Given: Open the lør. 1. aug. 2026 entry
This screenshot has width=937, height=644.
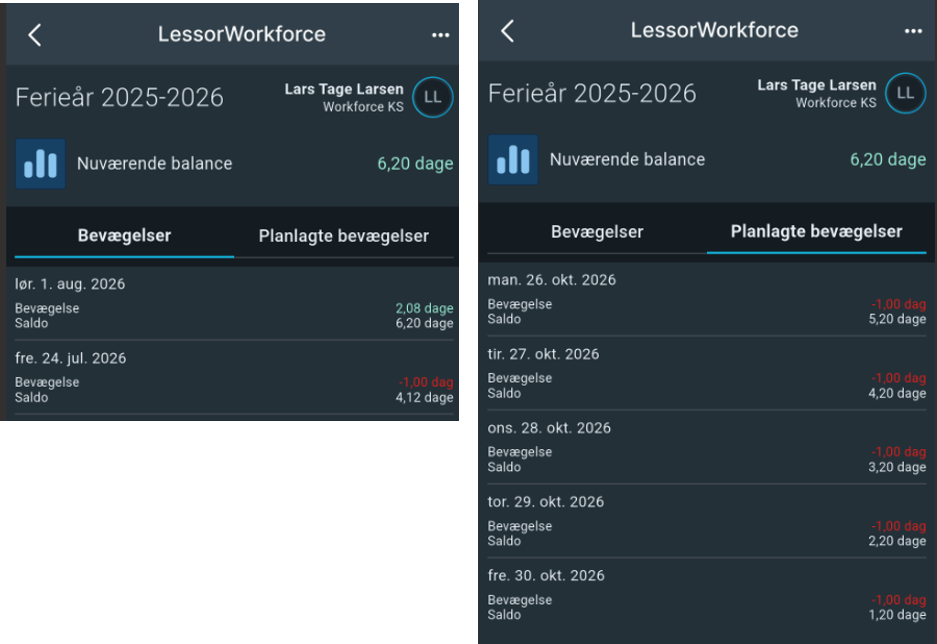Looking at the screenshot, I should [x=234, y=303].
